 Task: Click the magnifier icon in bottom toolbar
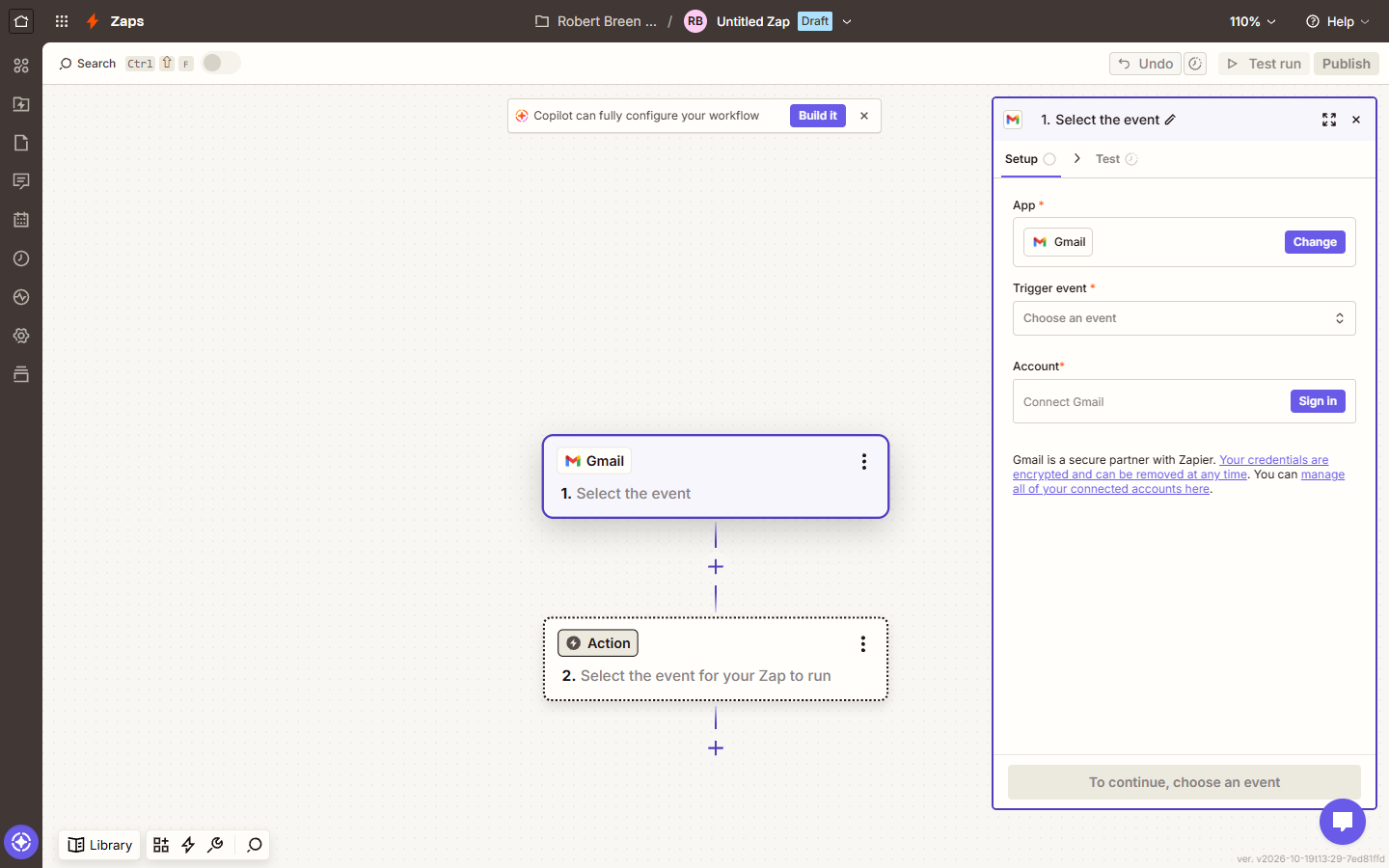(x=255, y=845)
